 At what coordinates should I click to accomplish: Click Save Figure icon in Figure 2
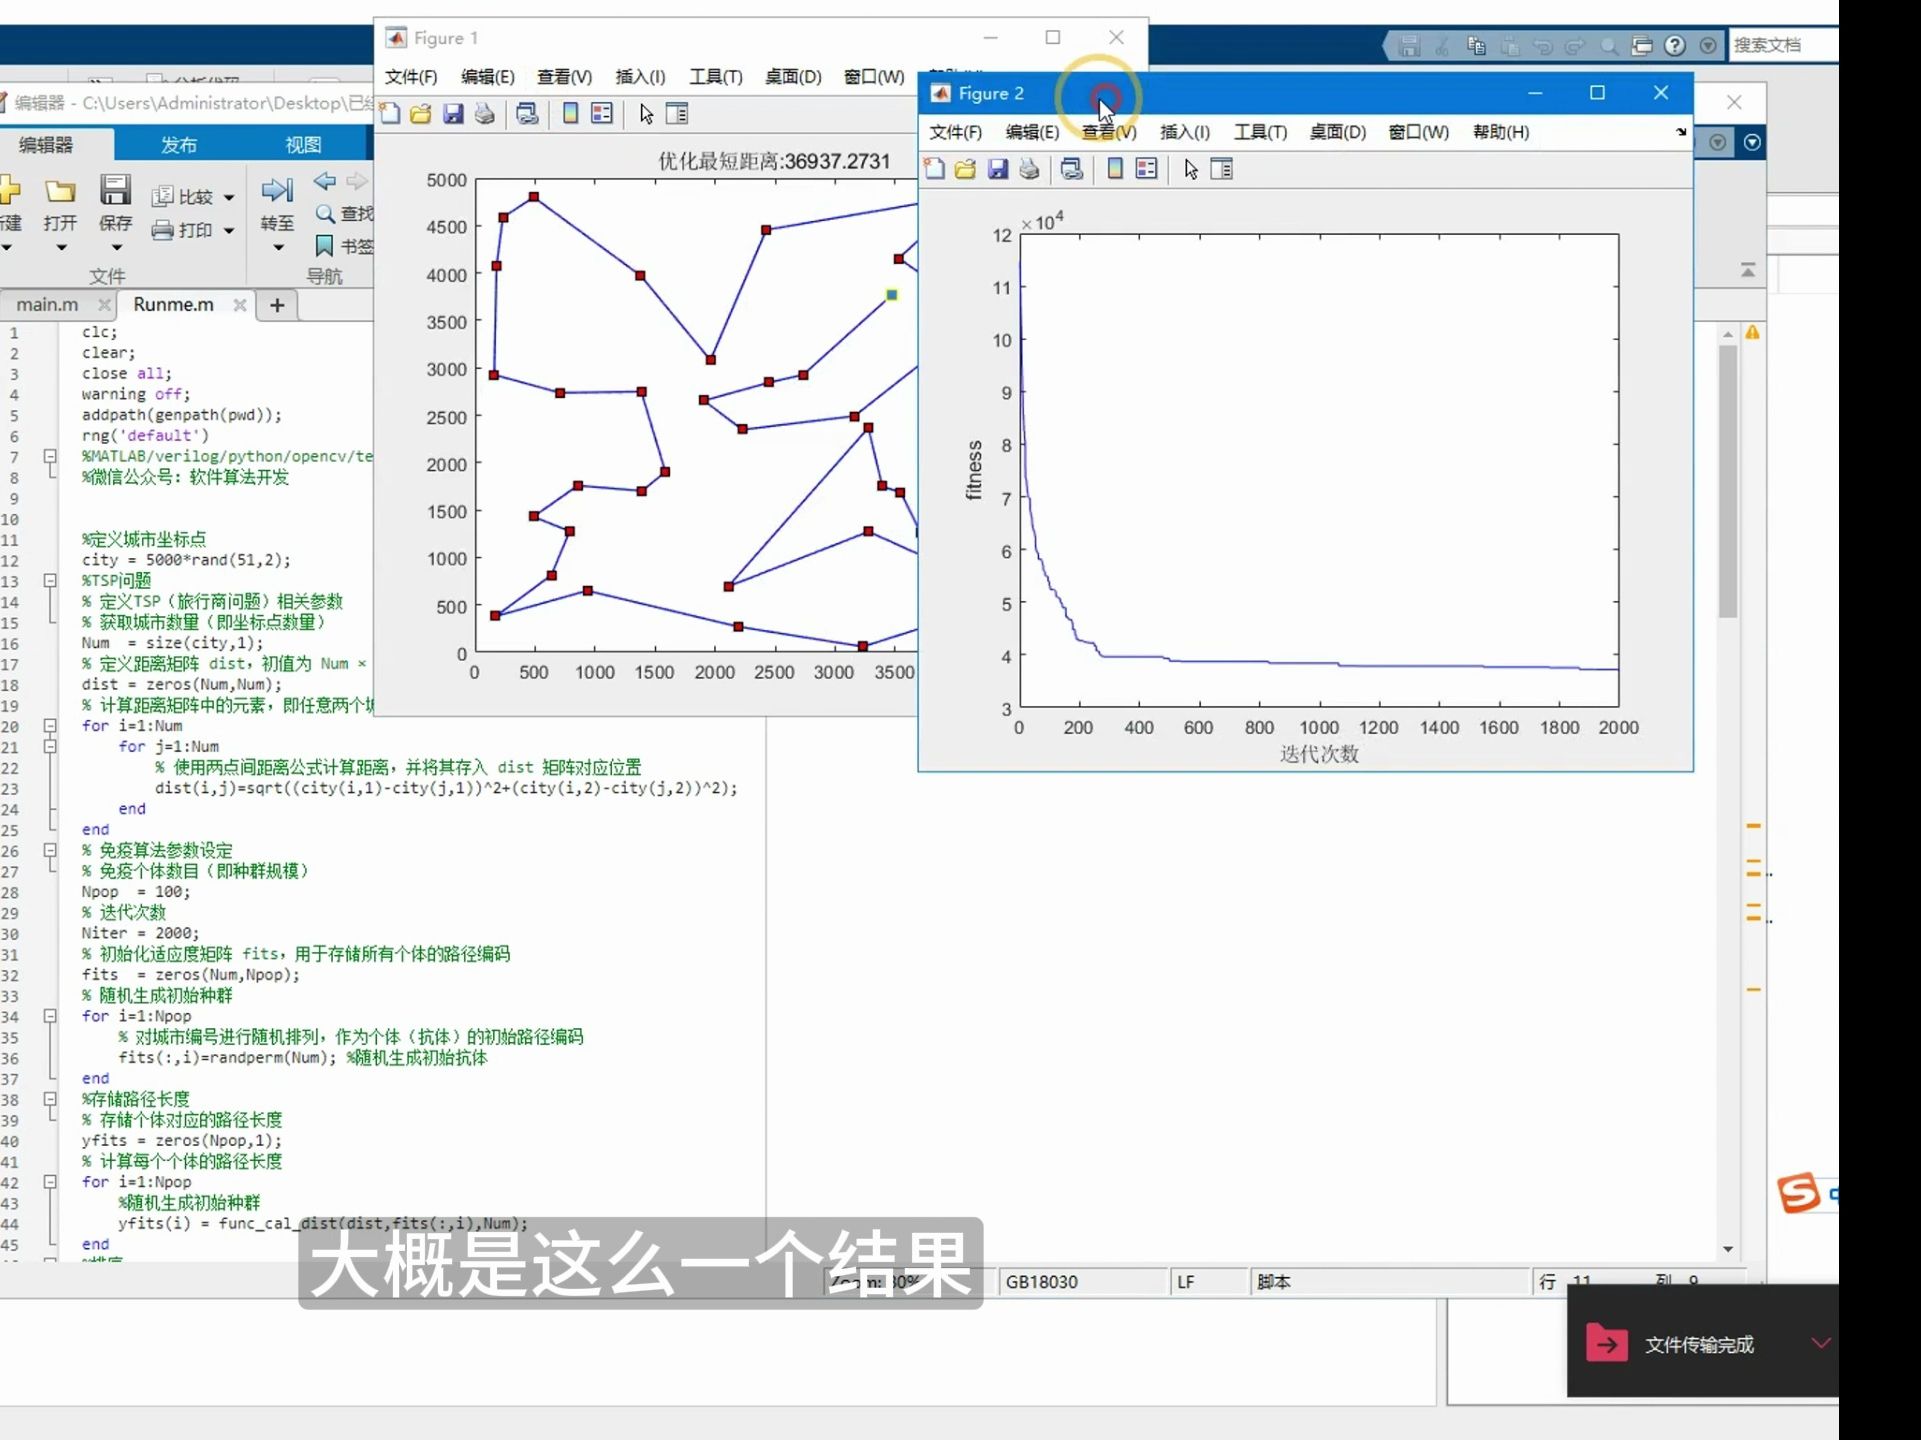pyautogui.click(x=998, y=169)
